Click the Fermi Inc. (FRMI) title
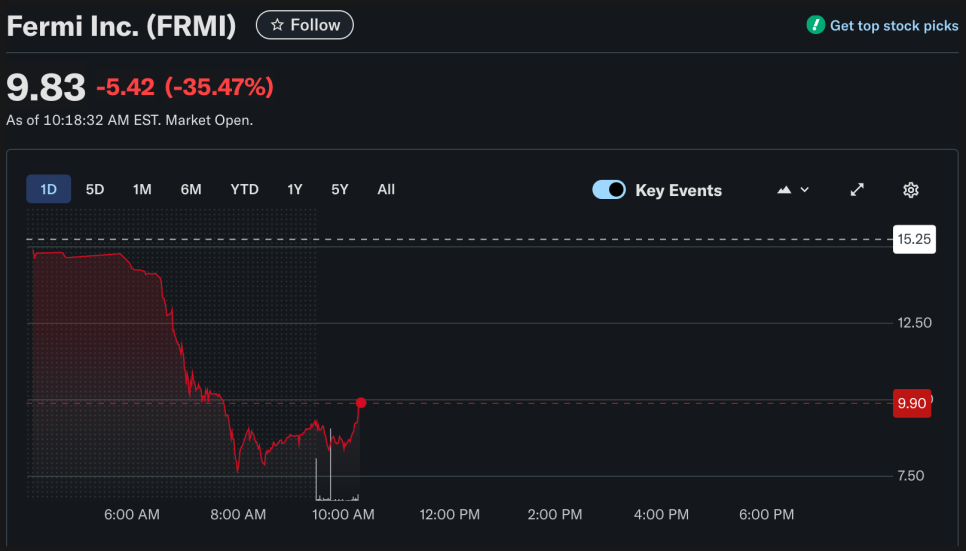 point(121,26)
